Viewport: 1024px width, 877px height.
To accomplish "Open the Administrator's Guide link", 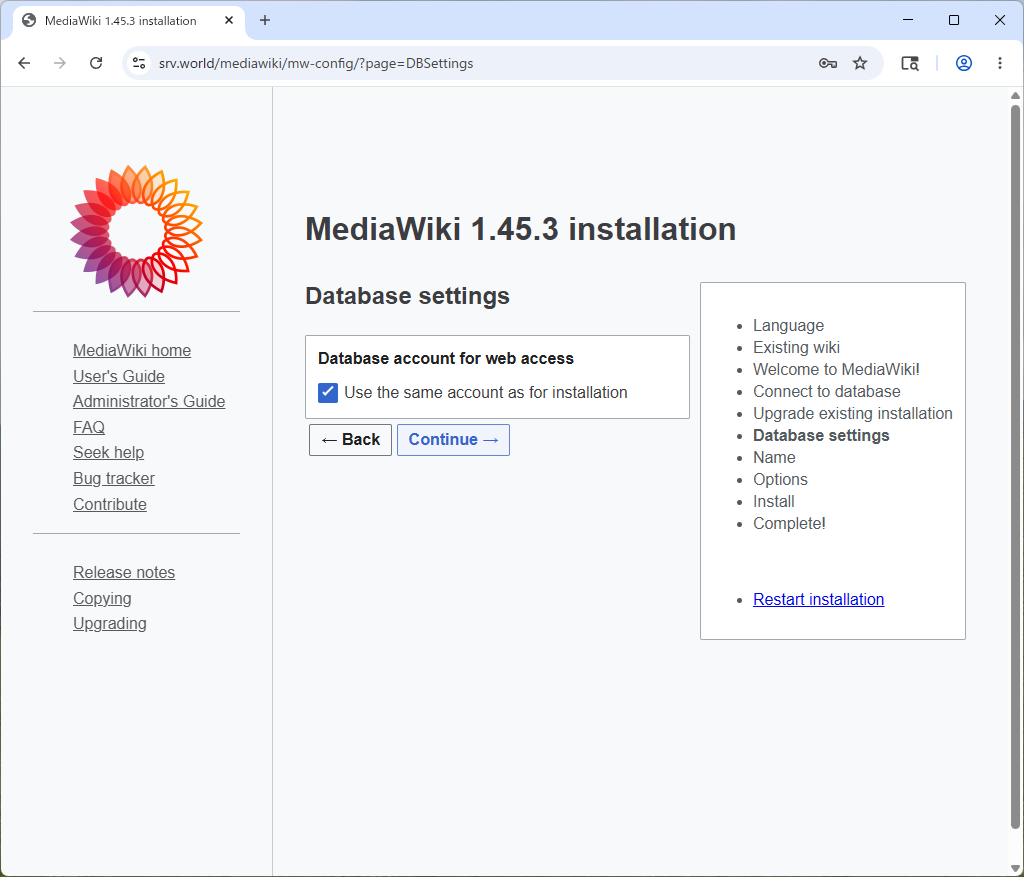I will click(149, 402).
